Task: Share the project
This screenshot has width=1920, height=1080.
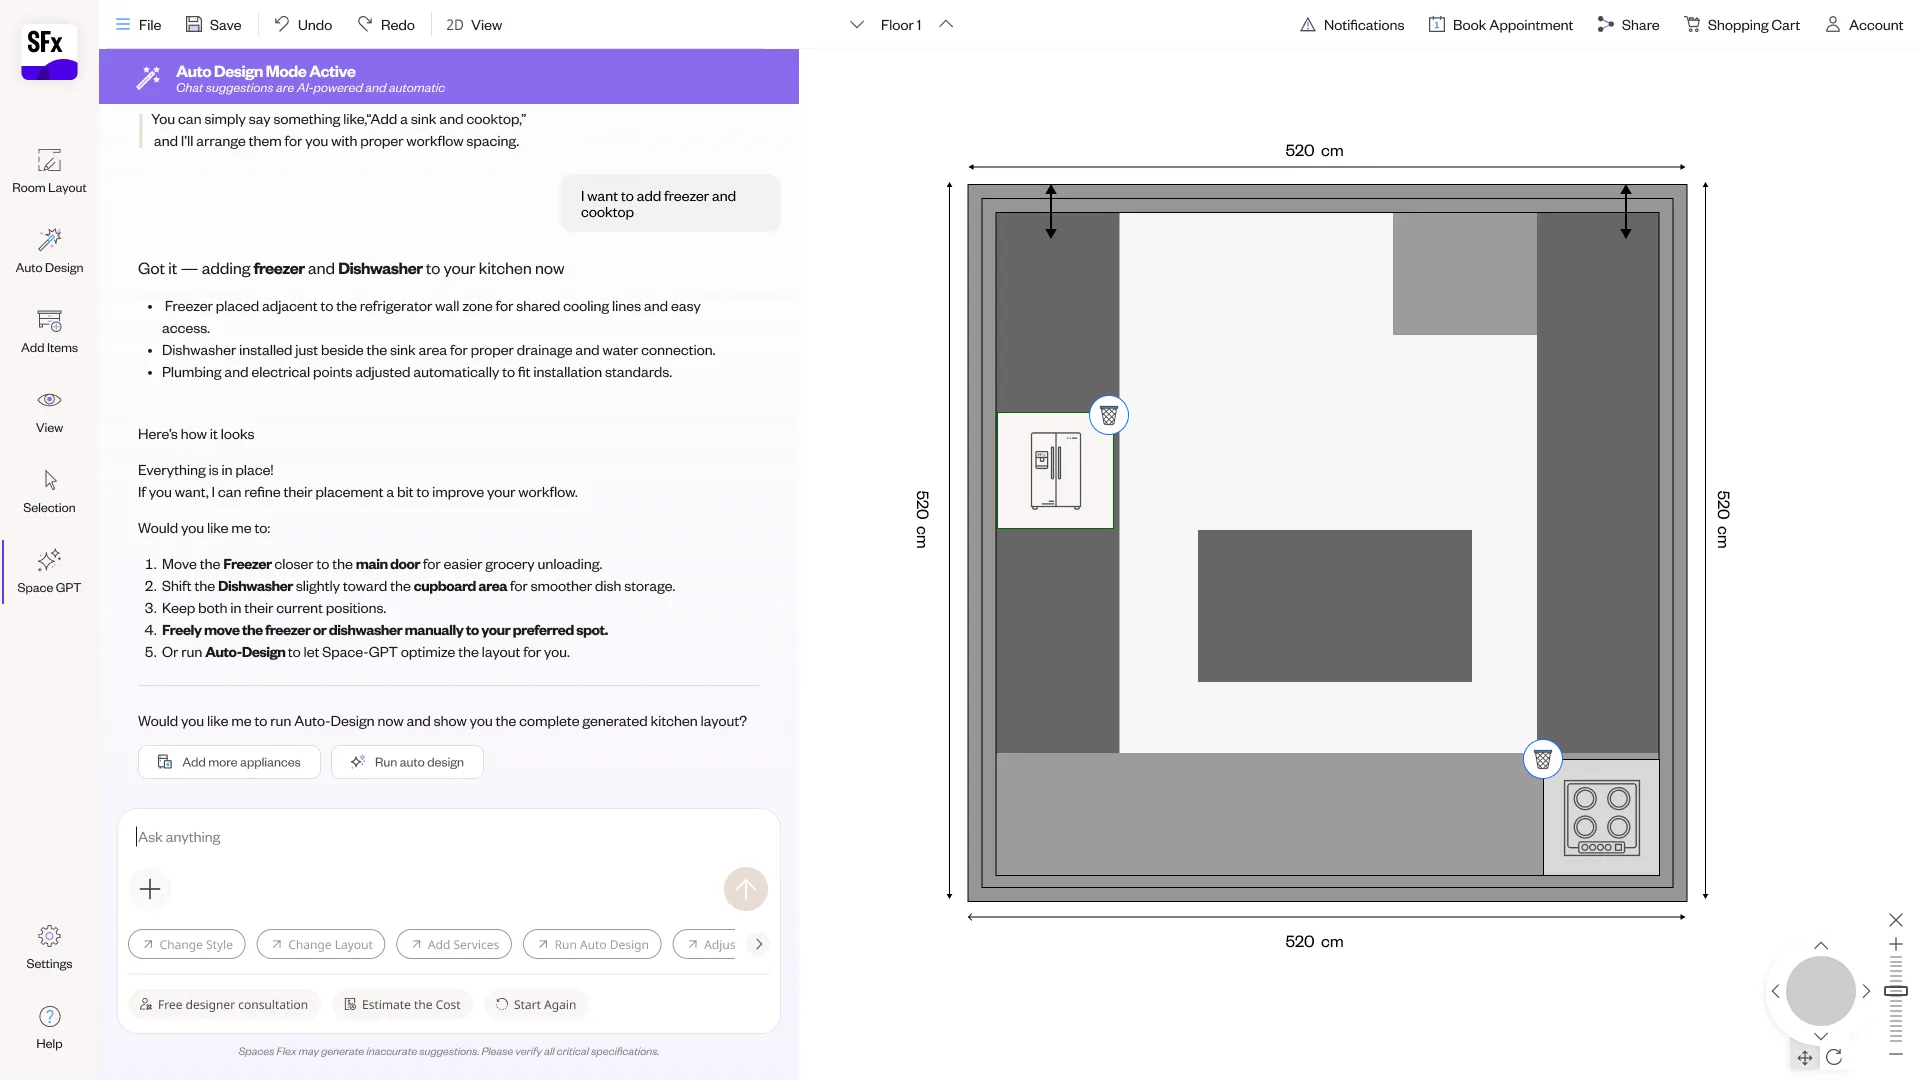Action: point(1628,25)
